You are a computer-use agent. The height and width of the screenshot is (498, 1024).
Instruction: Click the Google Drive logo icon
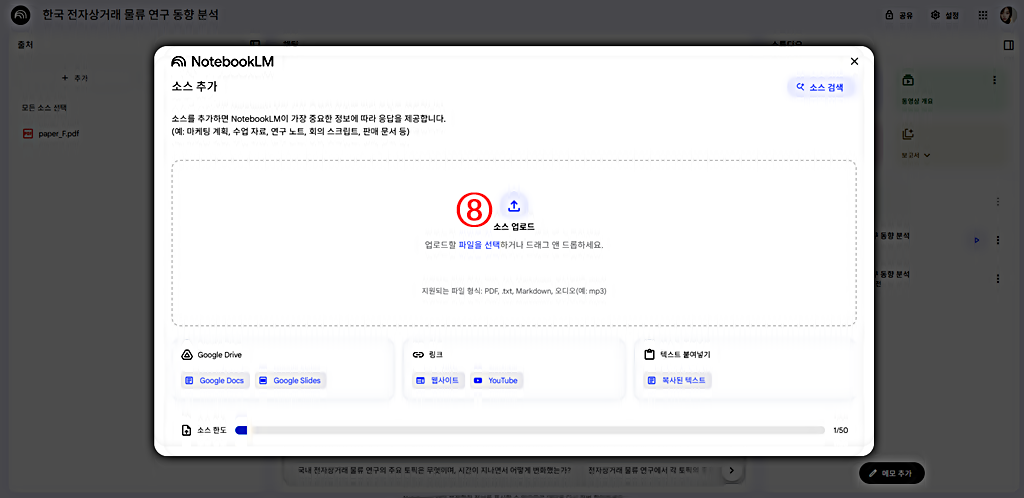(x=186, y=355)
